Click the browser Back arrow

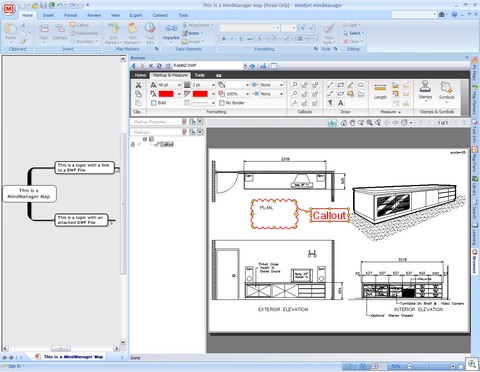134,66
